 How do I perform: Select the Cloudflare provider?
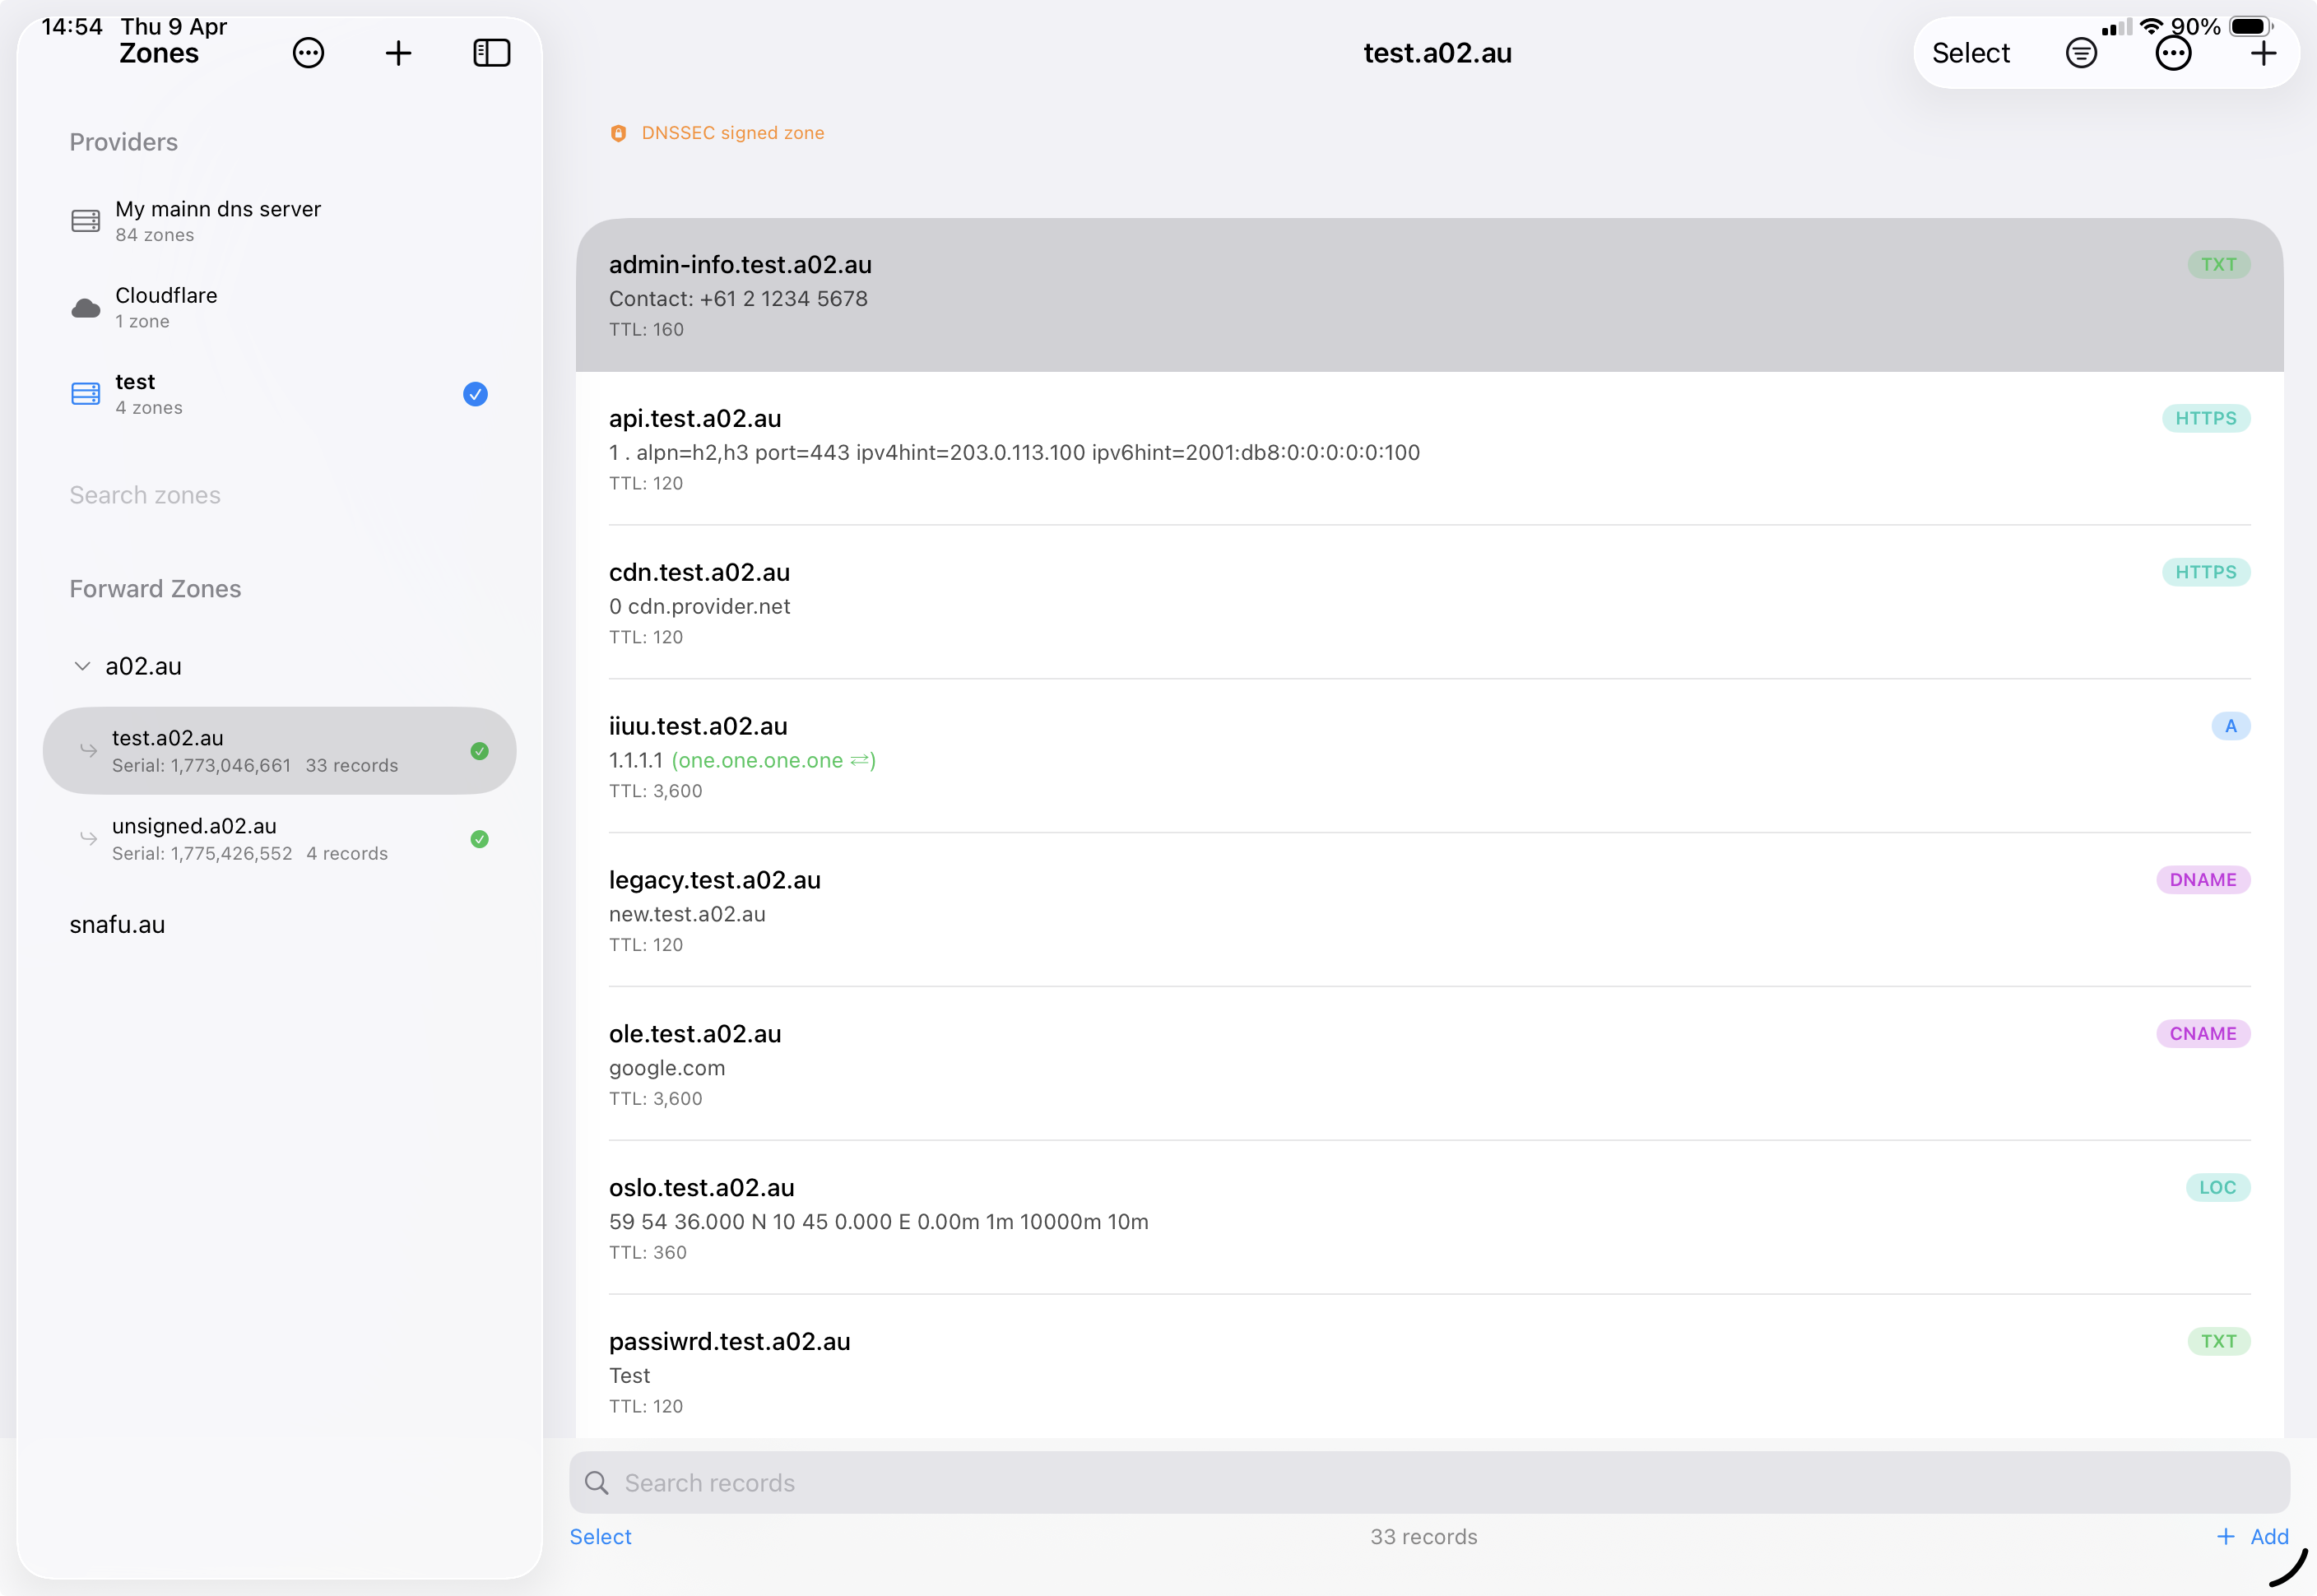click(279, 307)
